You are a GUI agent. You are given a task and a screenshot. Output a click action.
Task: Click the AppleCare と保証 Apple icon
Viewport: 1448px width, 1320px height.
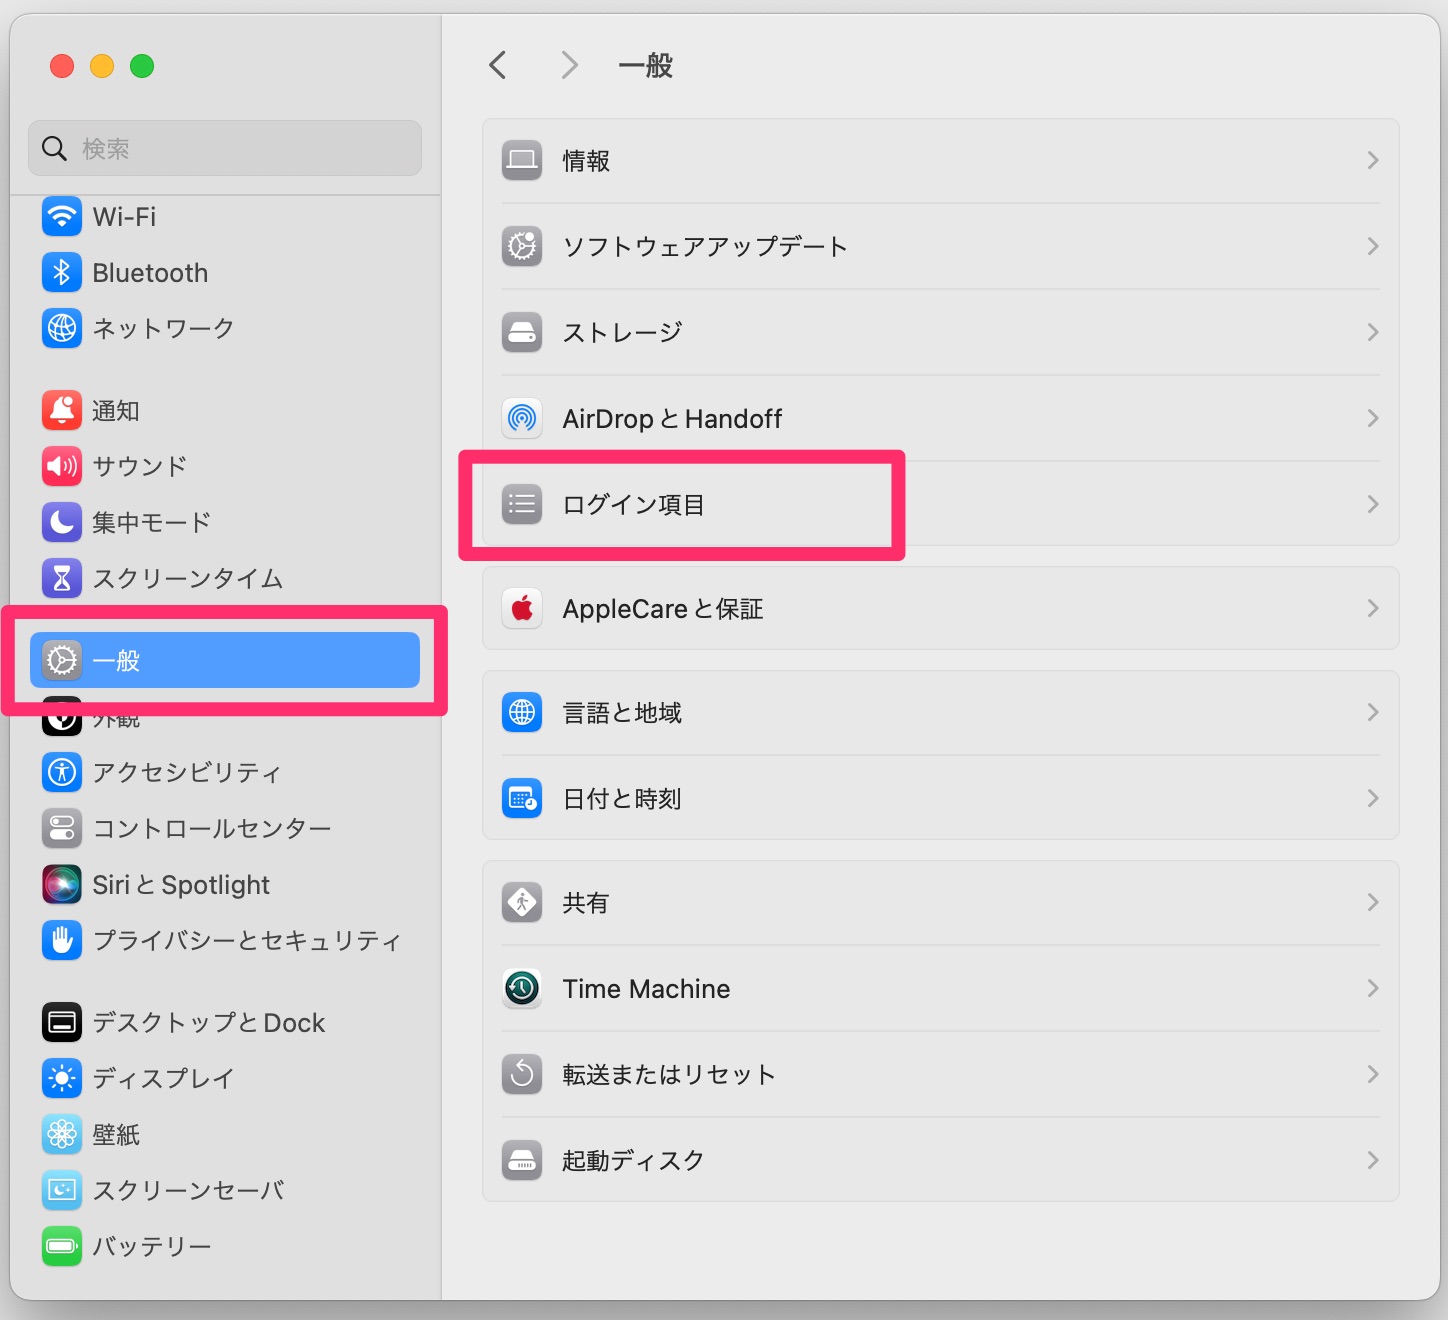click(x=522, y=608)
